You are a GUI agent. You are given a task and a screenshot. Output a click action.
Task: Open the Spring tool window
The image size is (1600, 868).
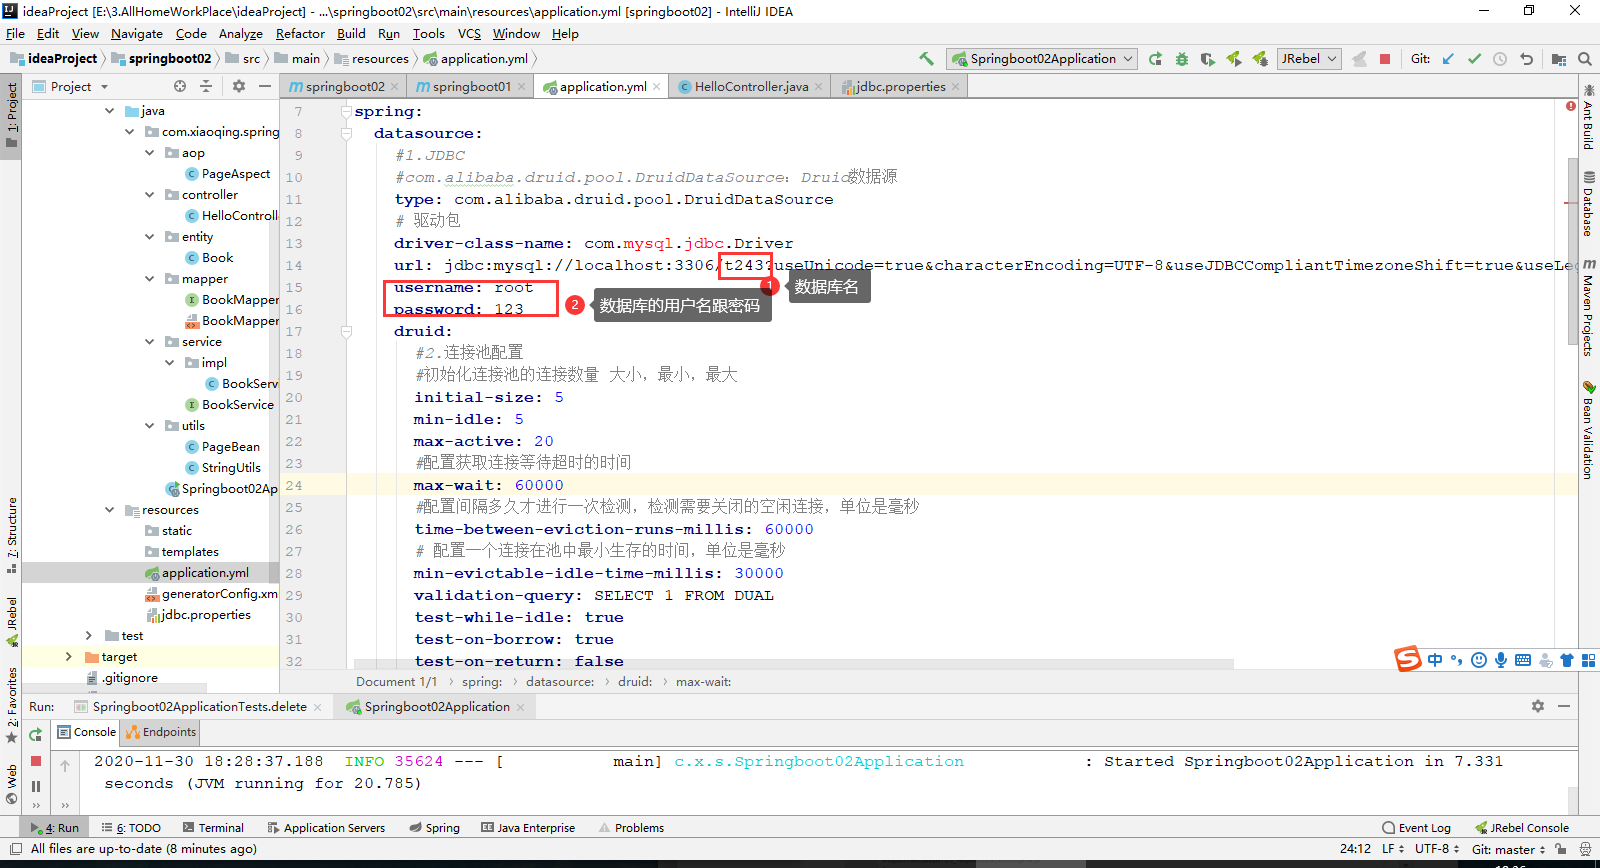coord(434,828)
